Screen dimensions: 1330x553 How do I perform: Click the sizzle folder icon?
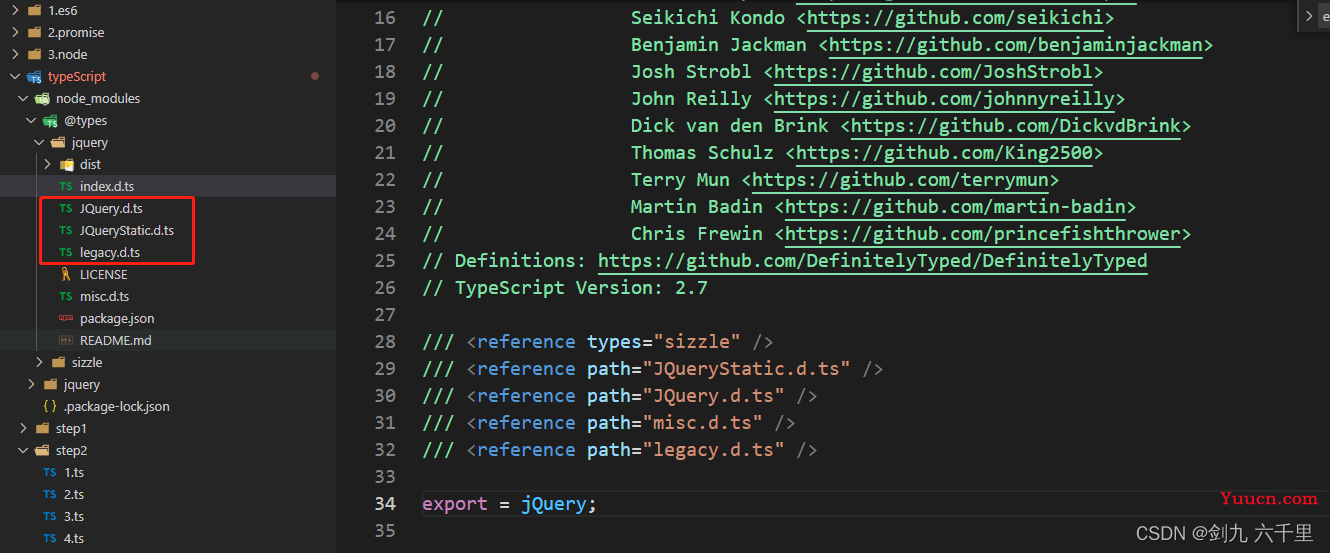(x=59, y=362)
